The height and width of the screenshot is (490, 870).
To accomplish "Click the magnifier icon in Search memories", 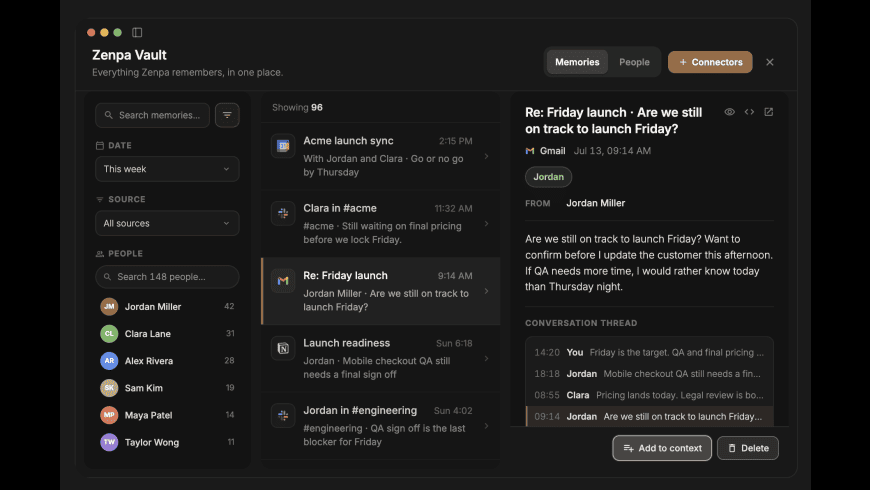I will [x=109, y=115].
